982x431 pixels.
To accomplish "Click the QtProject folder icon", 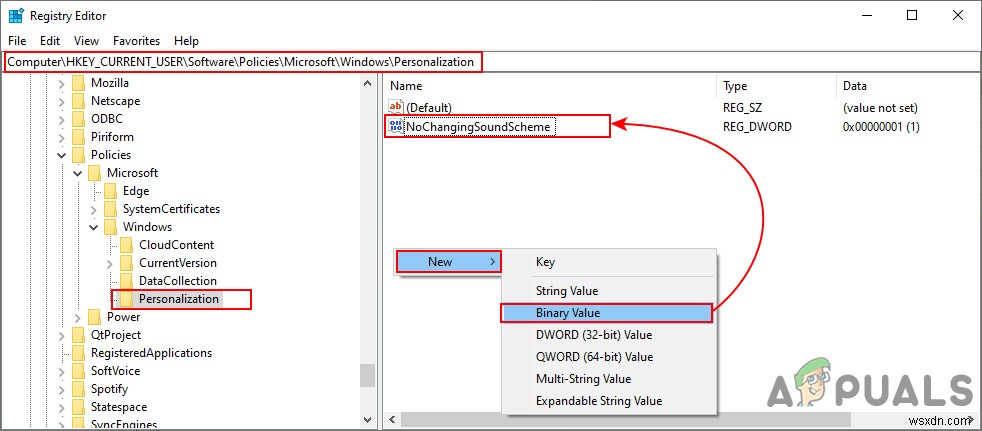I will coord(78,335).
